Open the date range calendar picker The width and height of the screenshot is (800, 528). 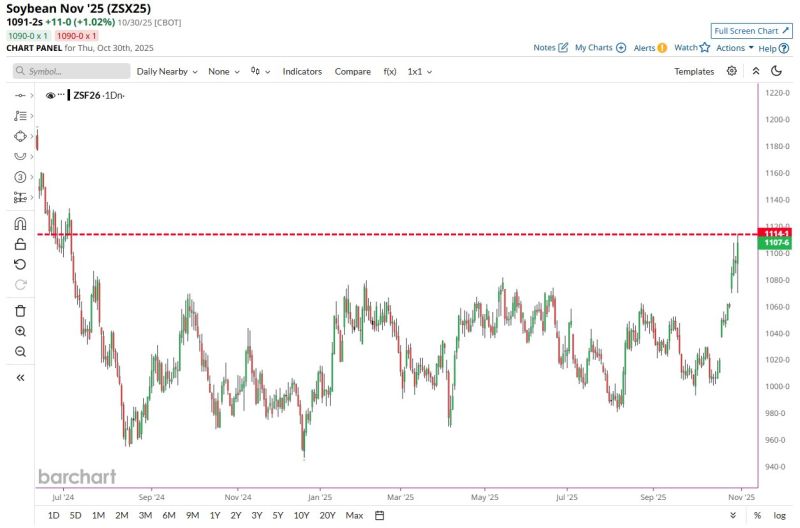380,515
